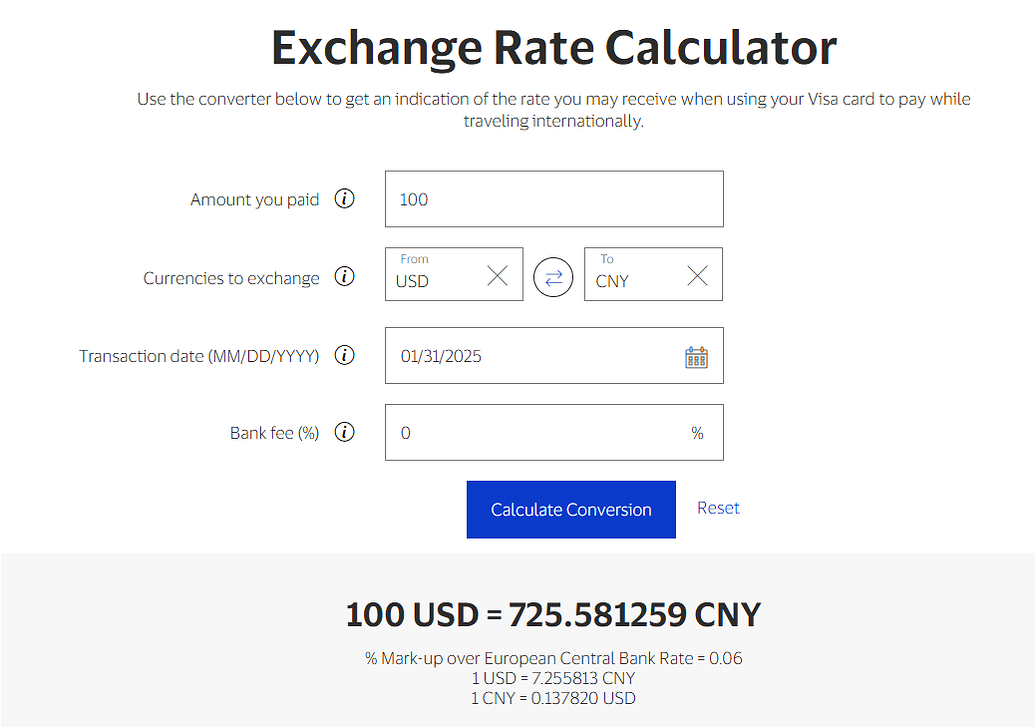The image size is (1035, 727).
Task: Clear the CNY To currency selection
Action: [697, 276]
